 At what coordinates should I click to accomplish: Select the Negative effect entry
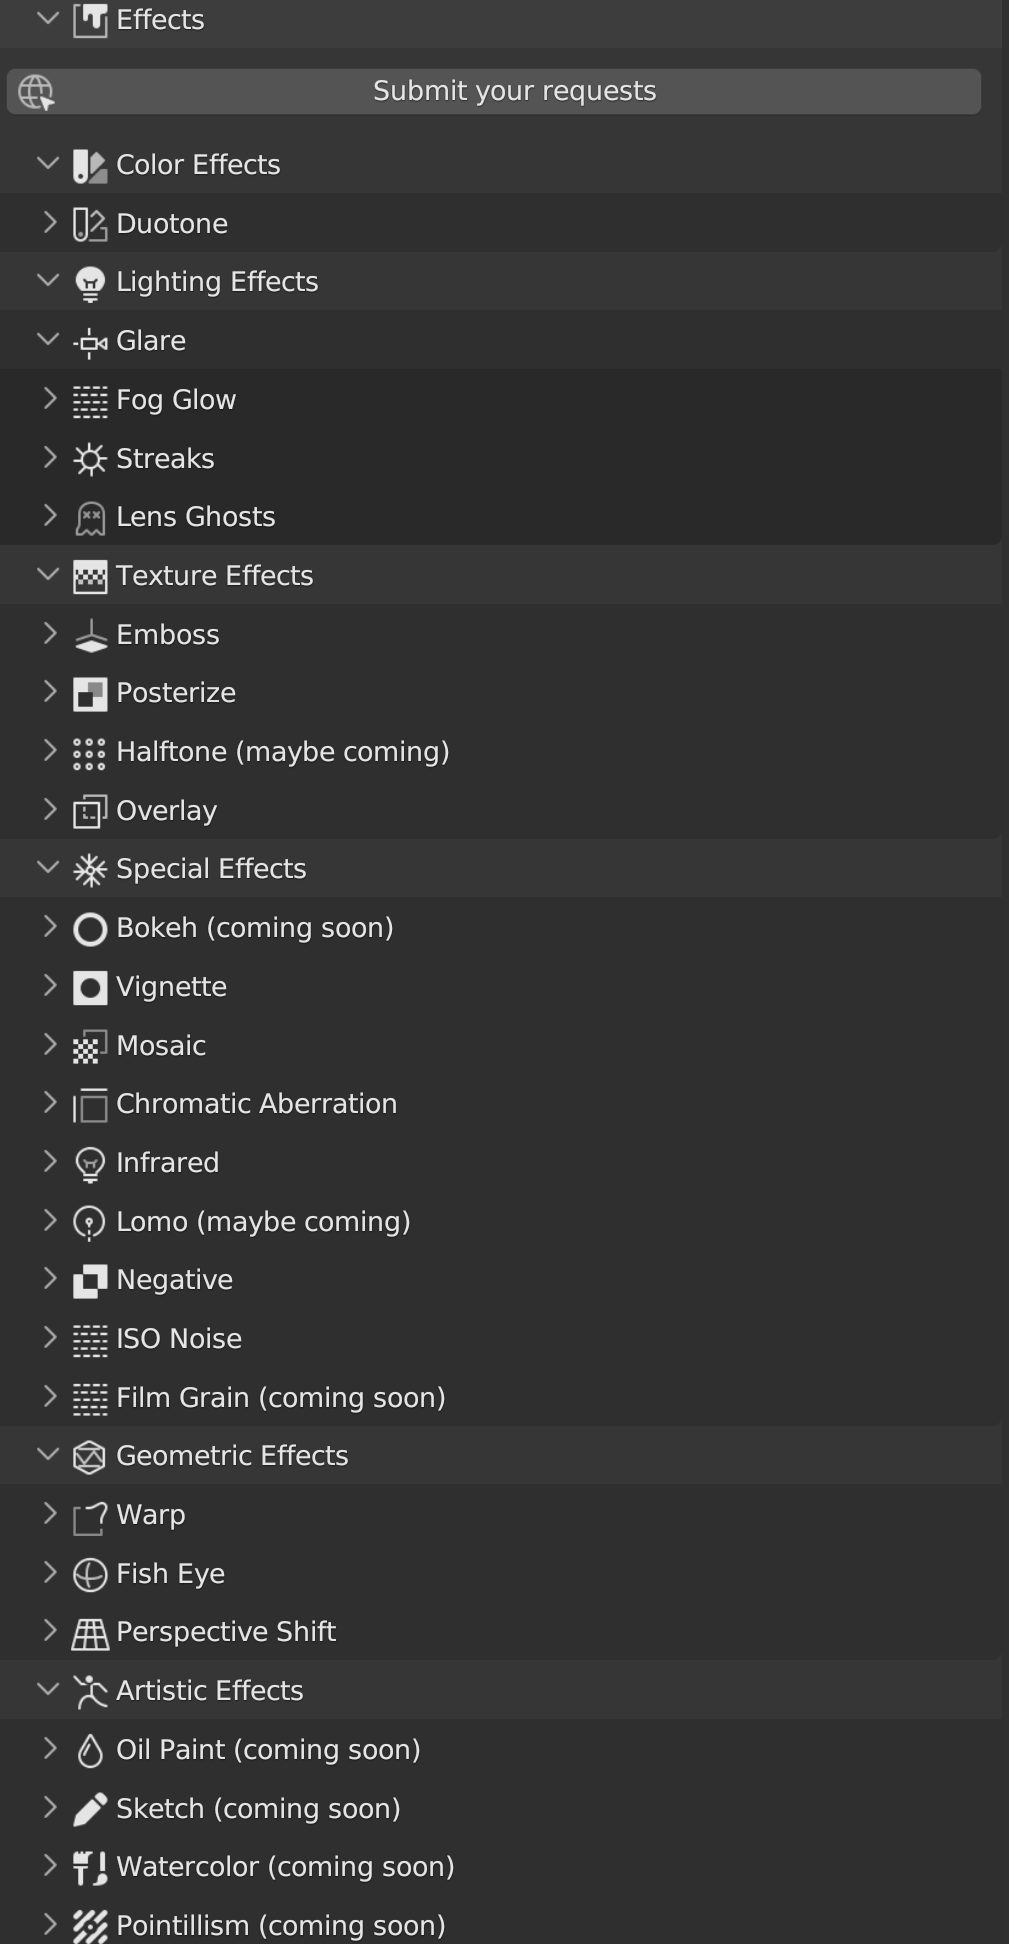click(x=174, y=1279)
